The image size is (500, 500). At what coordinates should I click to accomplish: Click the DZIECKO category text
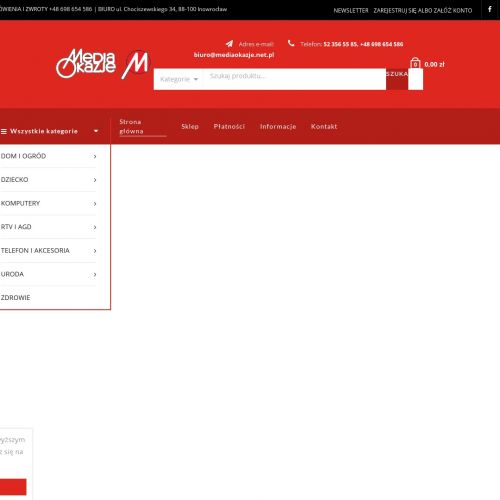(14, 180)
